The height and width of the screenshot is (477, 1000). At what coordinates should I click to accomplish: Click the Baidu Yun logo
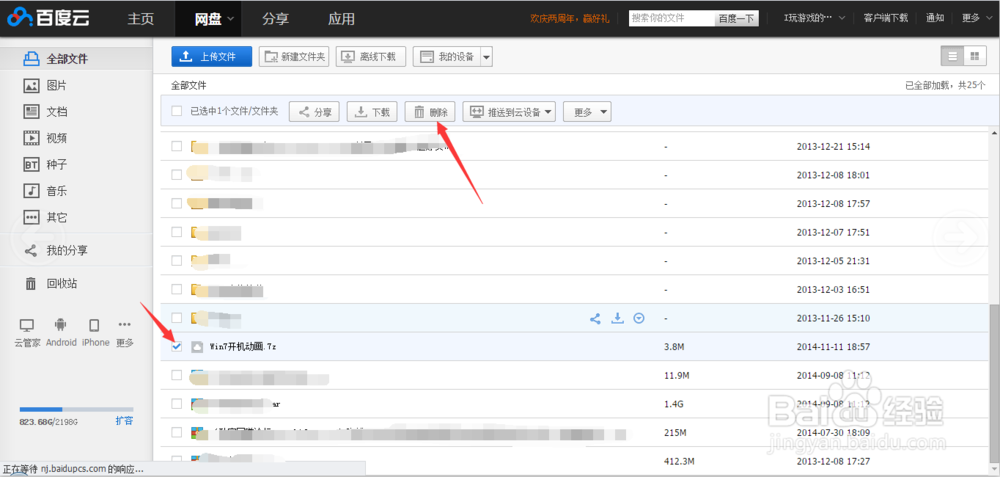(48, 18)
